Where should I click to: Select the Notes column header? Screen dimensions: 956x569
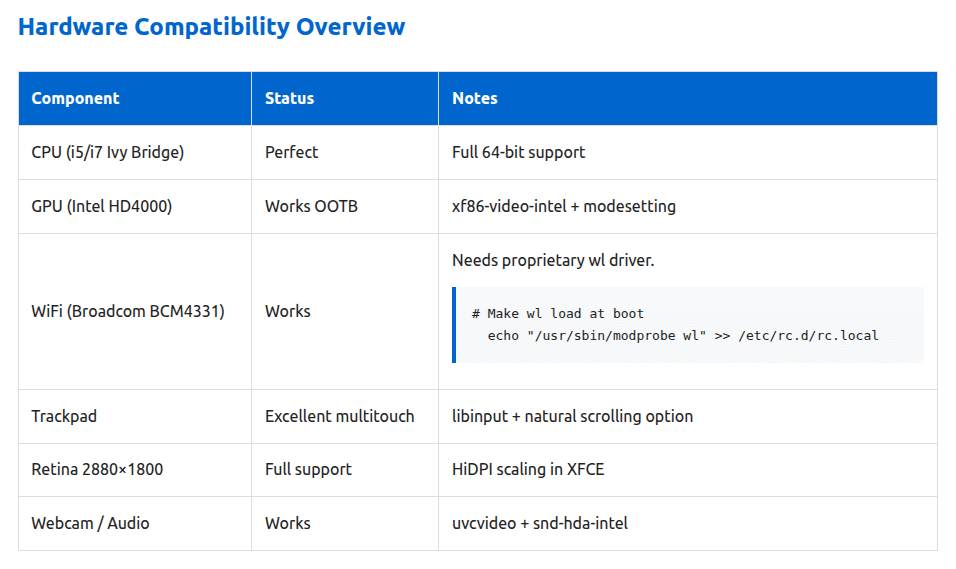point(688,98)
